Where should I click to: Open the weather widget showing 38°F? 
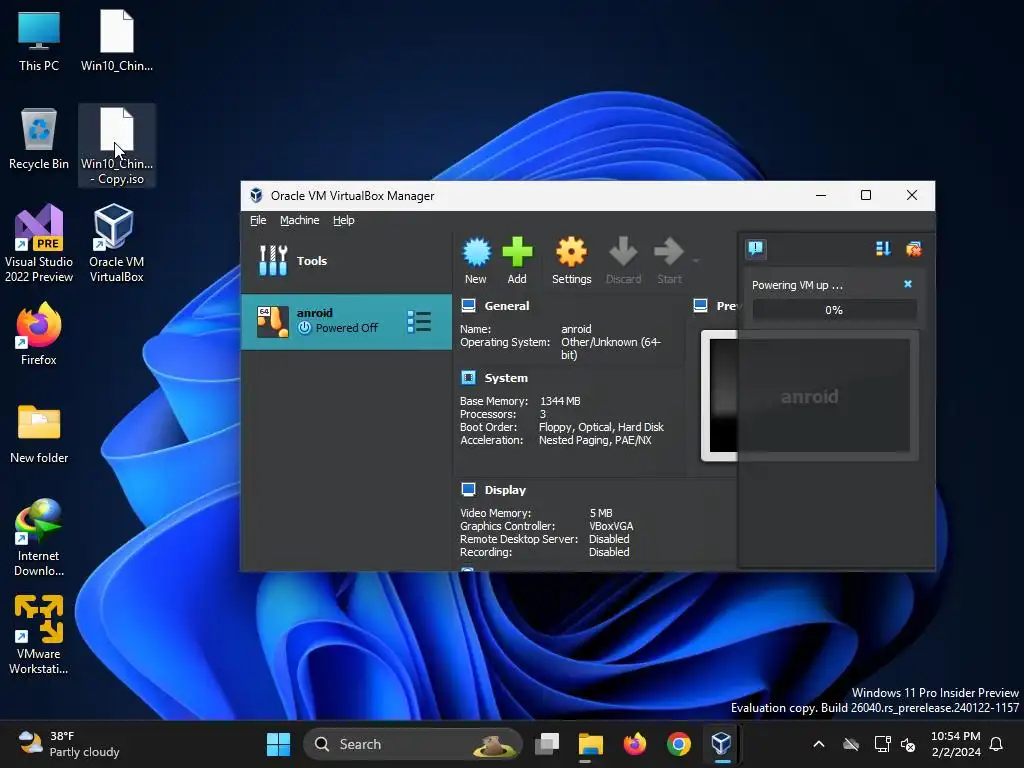pos(69,744)
